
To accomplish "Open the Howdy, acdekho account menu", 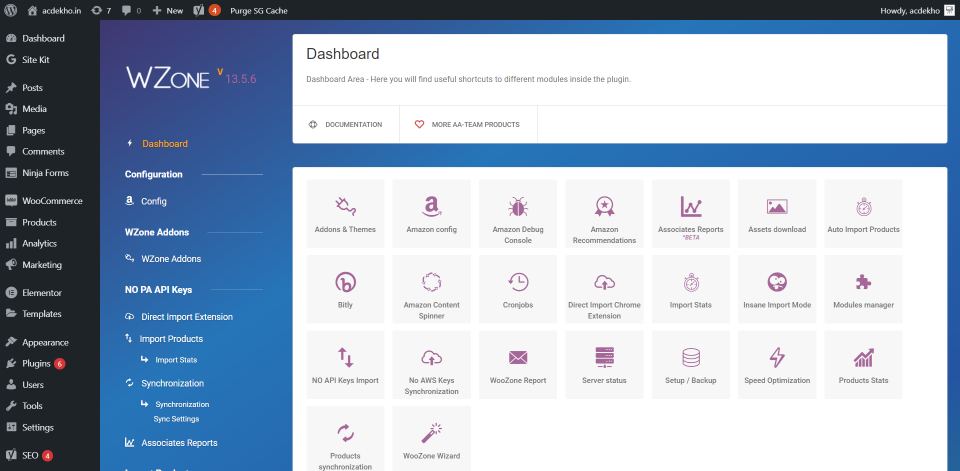I will click(x=916, y=10).
